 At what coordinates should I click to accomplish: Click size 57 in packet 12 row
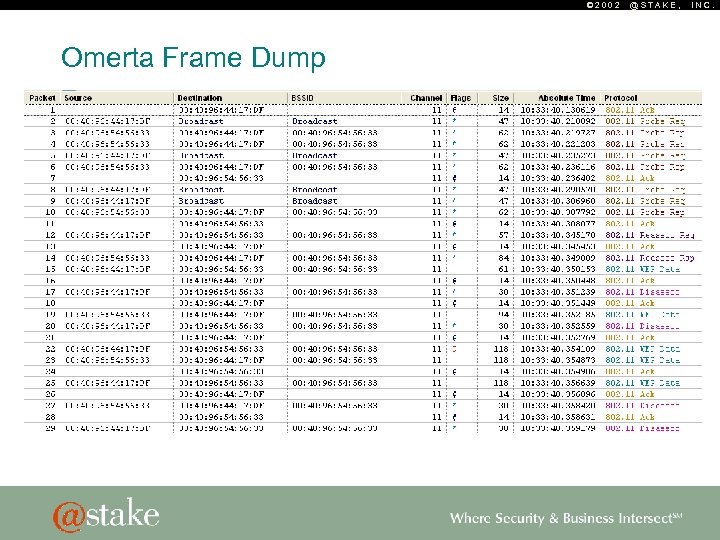[x=504, y=235]
